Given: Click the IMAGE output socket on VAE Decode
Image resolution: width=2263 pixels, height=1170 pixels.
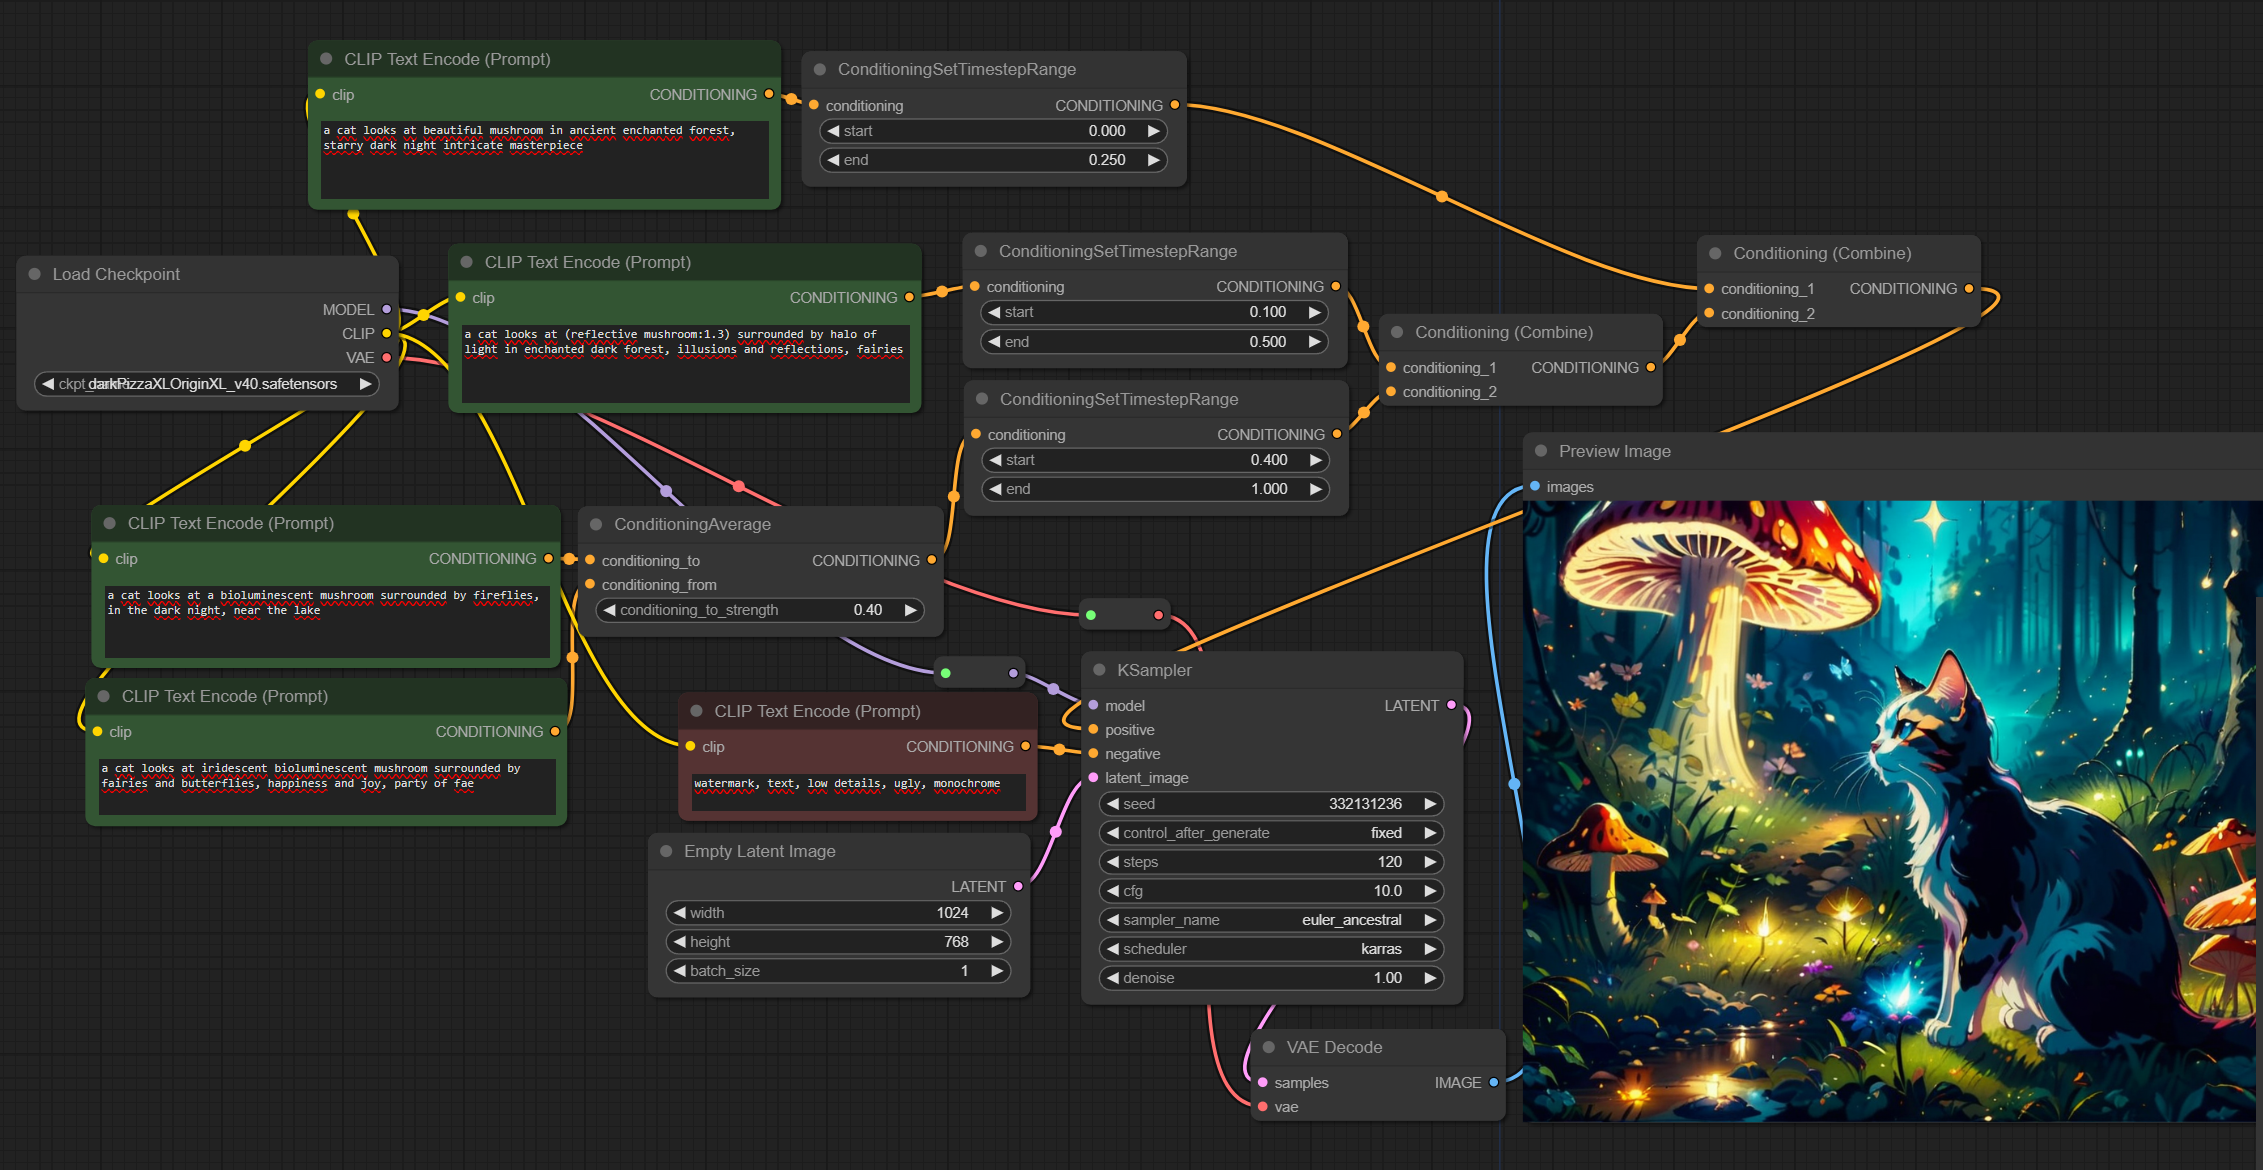Looking at the screenshot, I should [1493, 1082].
